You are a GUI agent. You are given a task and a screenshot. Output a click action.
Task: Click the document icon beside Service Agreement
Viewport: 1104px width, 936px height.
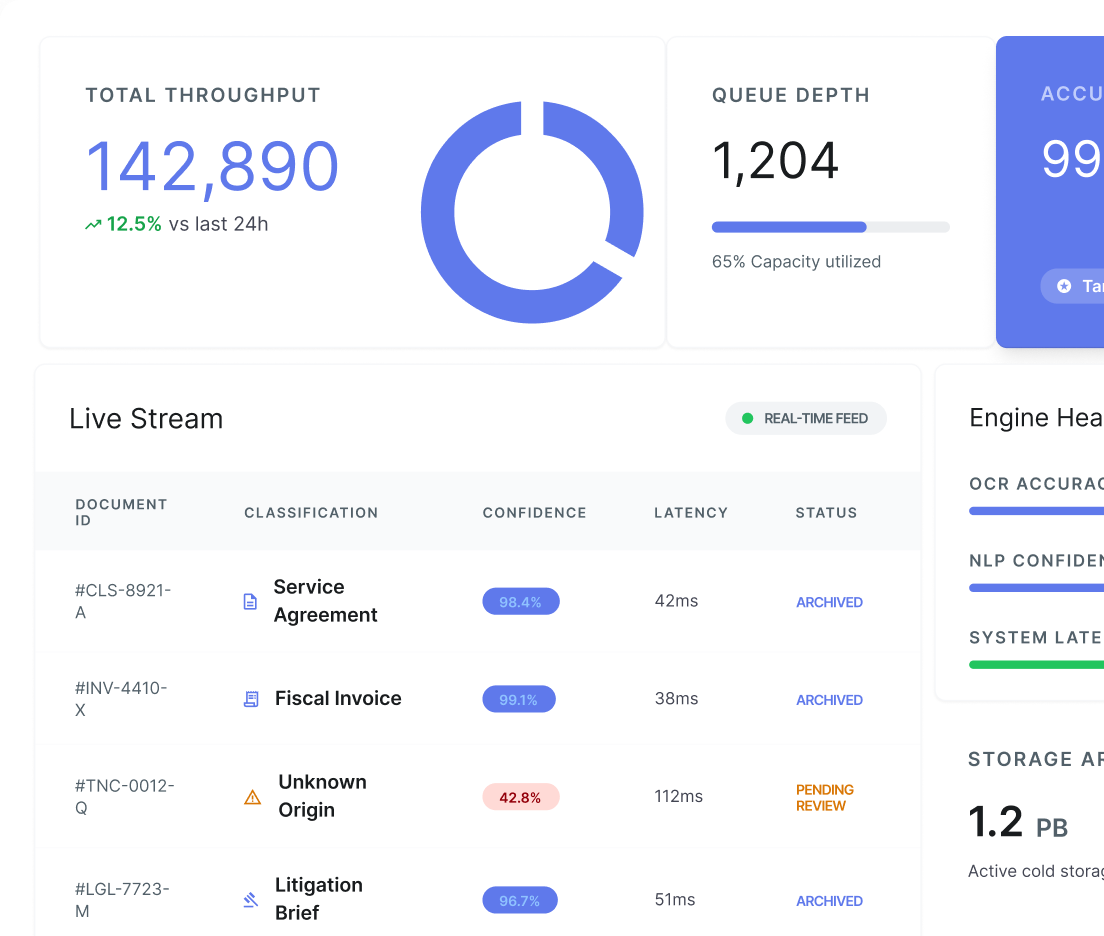pyautogui.click(x=250, y=601)
